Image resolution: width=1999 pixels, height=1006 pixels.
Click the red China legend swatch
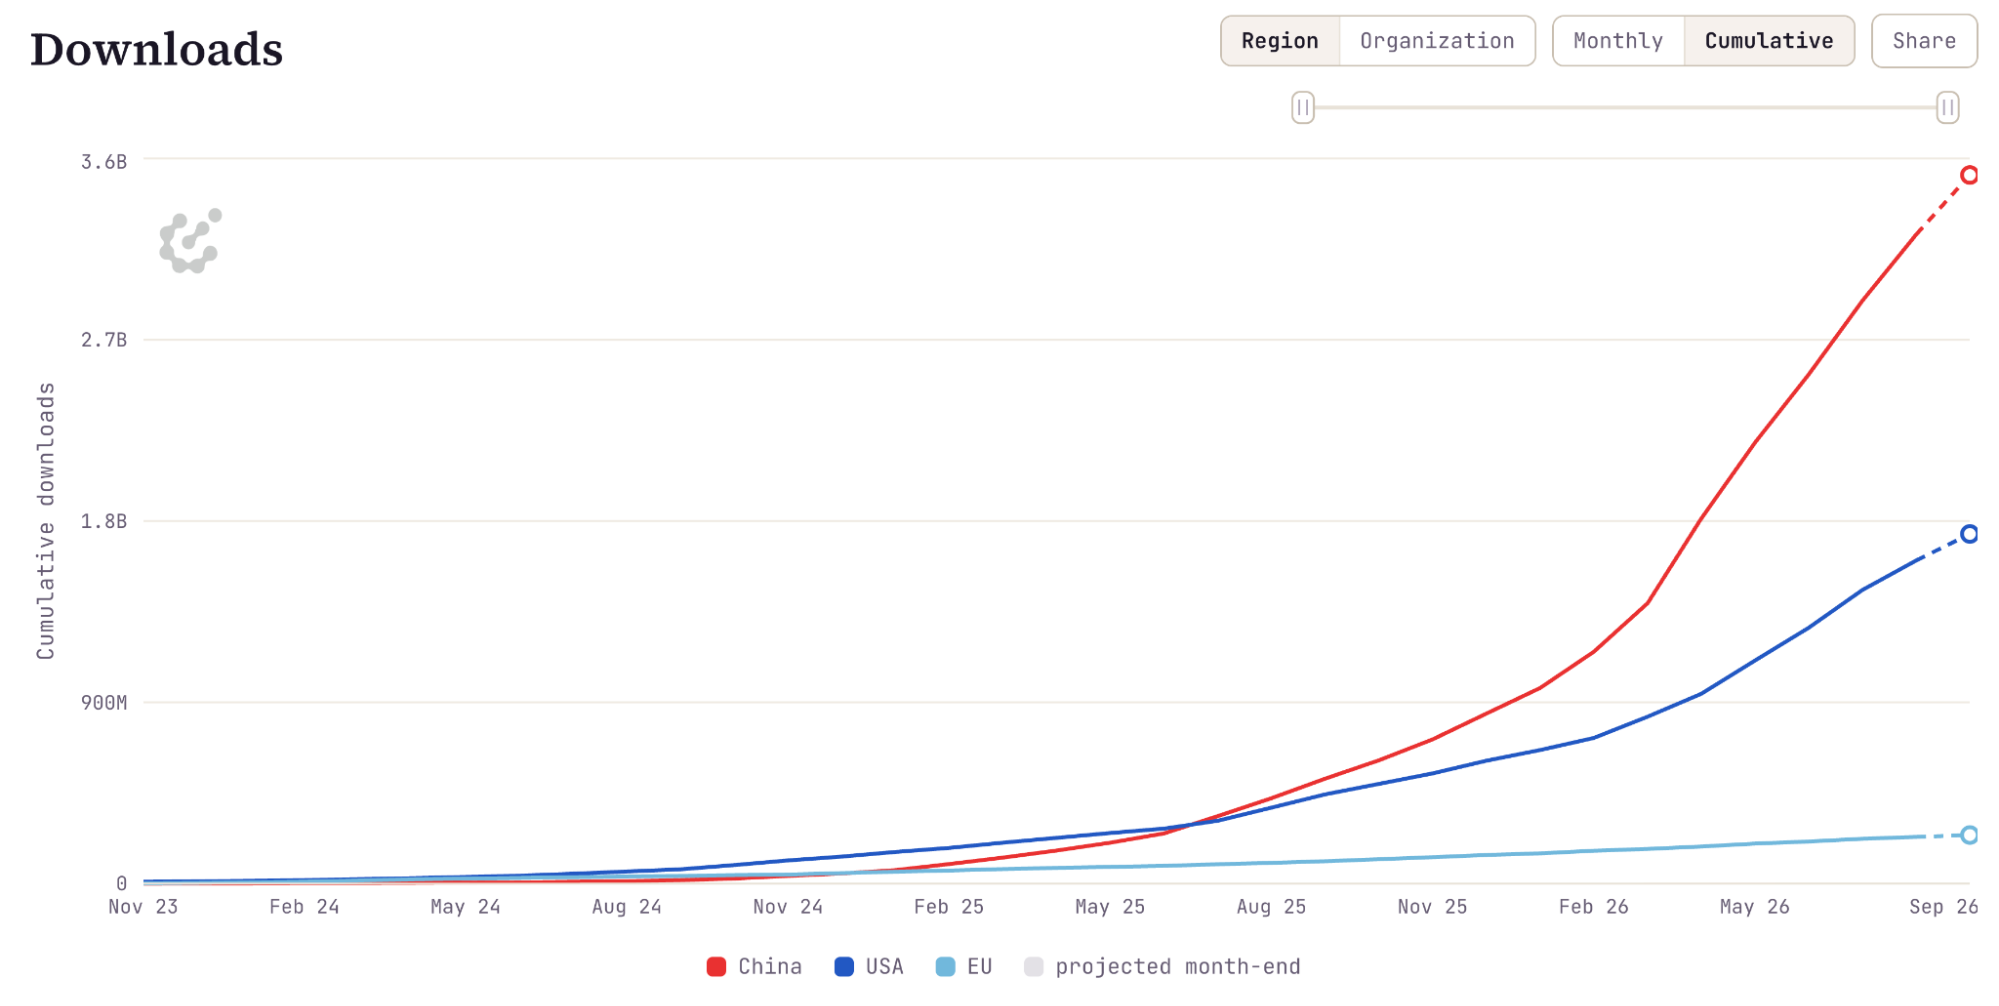[716, 966]
